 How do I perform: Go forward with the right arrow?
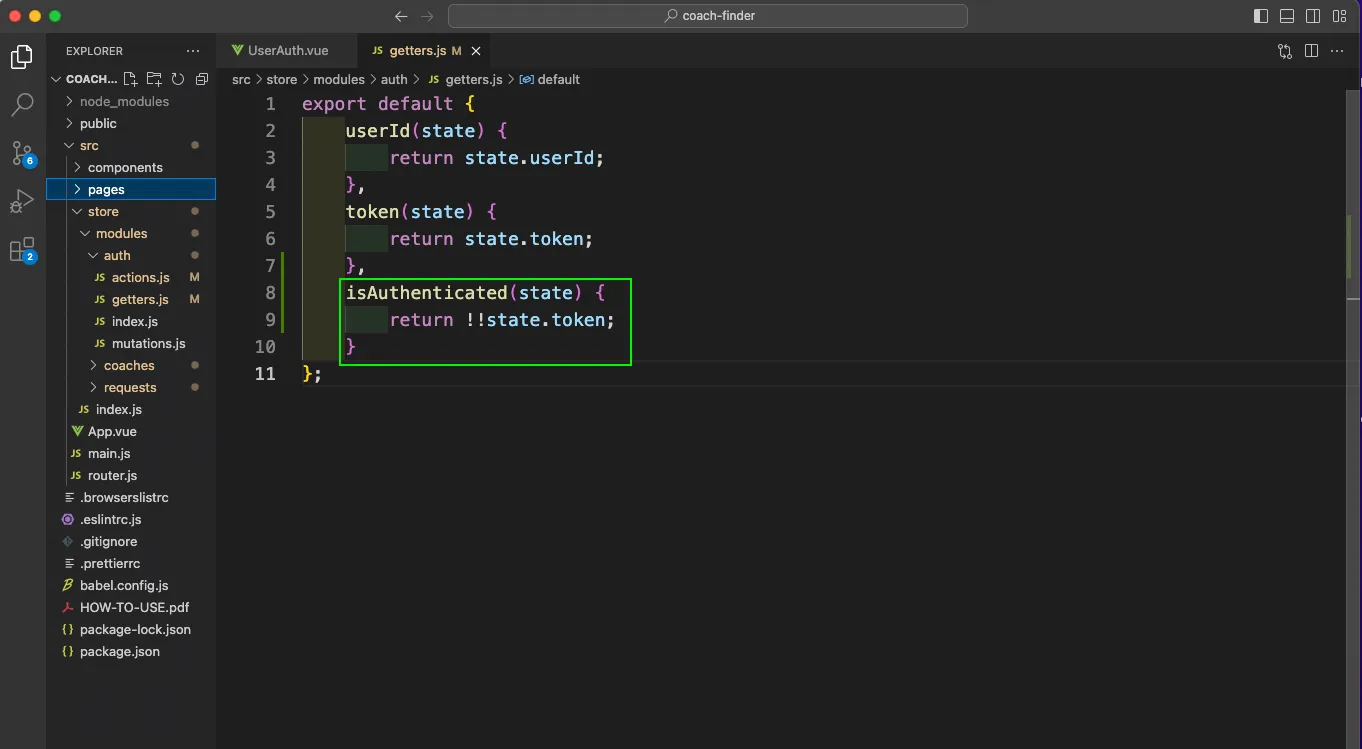tap(428, 16)
